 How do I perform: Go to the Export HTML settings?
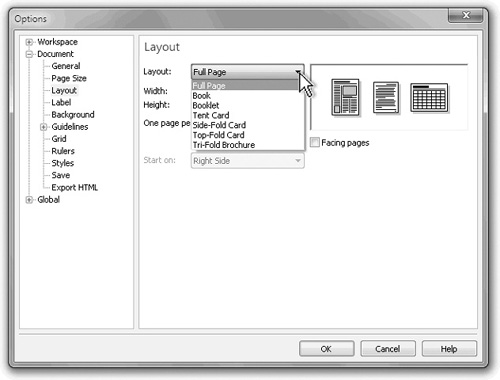point(75,188)
